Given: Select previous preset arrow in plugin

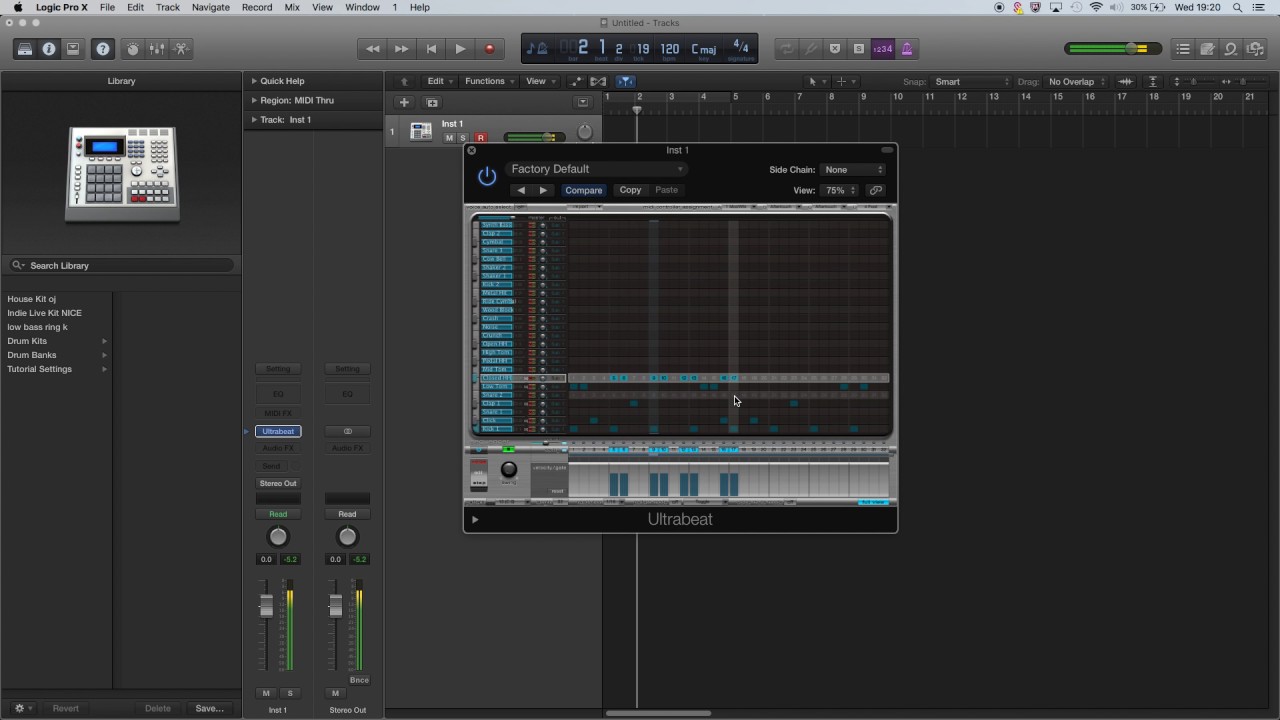Looking at the screenshot, I should point(520,190).
